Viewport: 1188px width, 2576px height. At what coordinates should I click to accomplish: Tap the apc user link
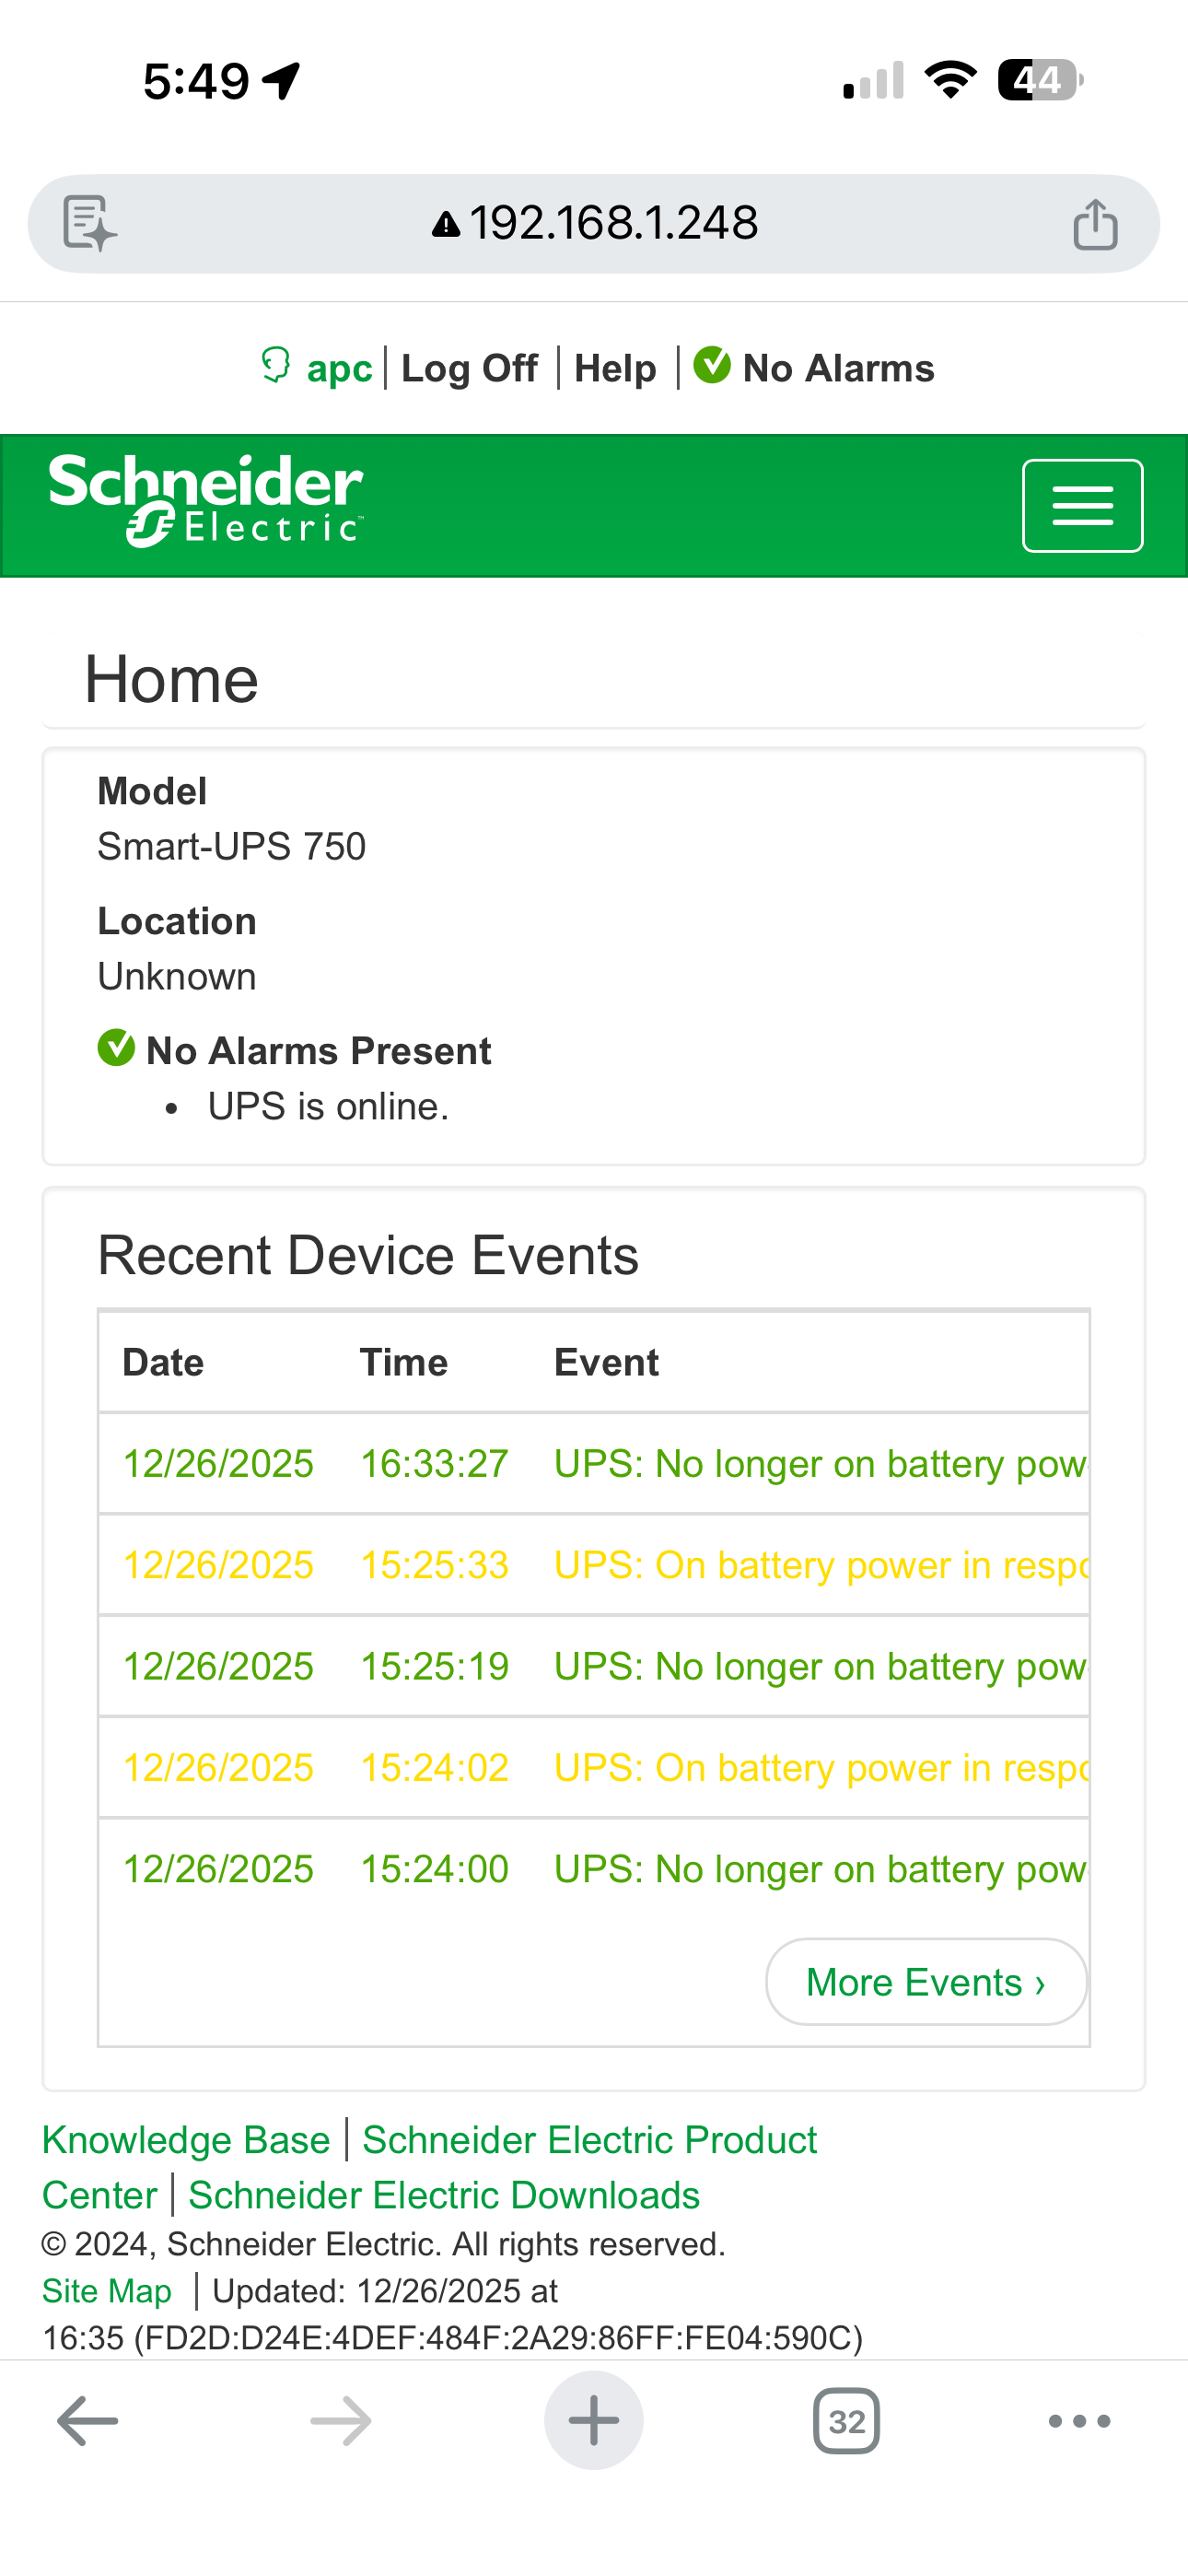point(339,369)
